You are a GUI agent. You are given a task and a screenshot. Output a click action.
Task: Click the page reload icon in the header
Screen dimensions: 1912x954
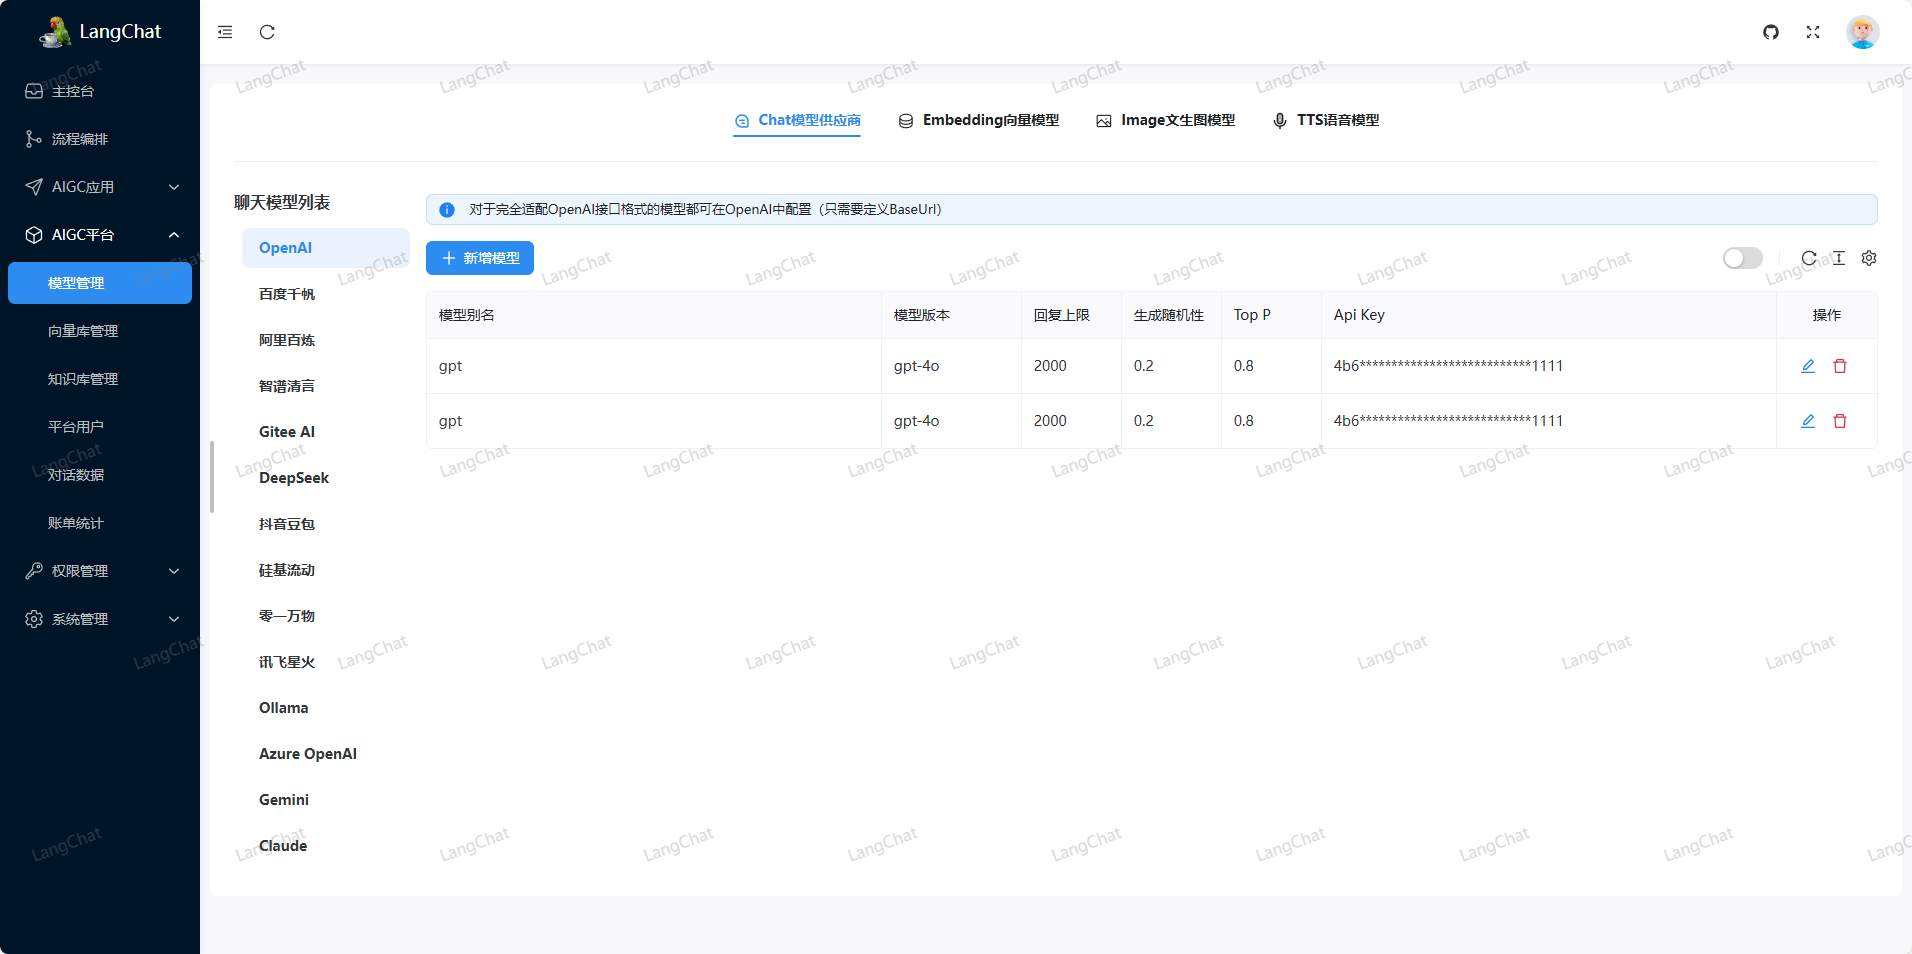pos(267,32)
